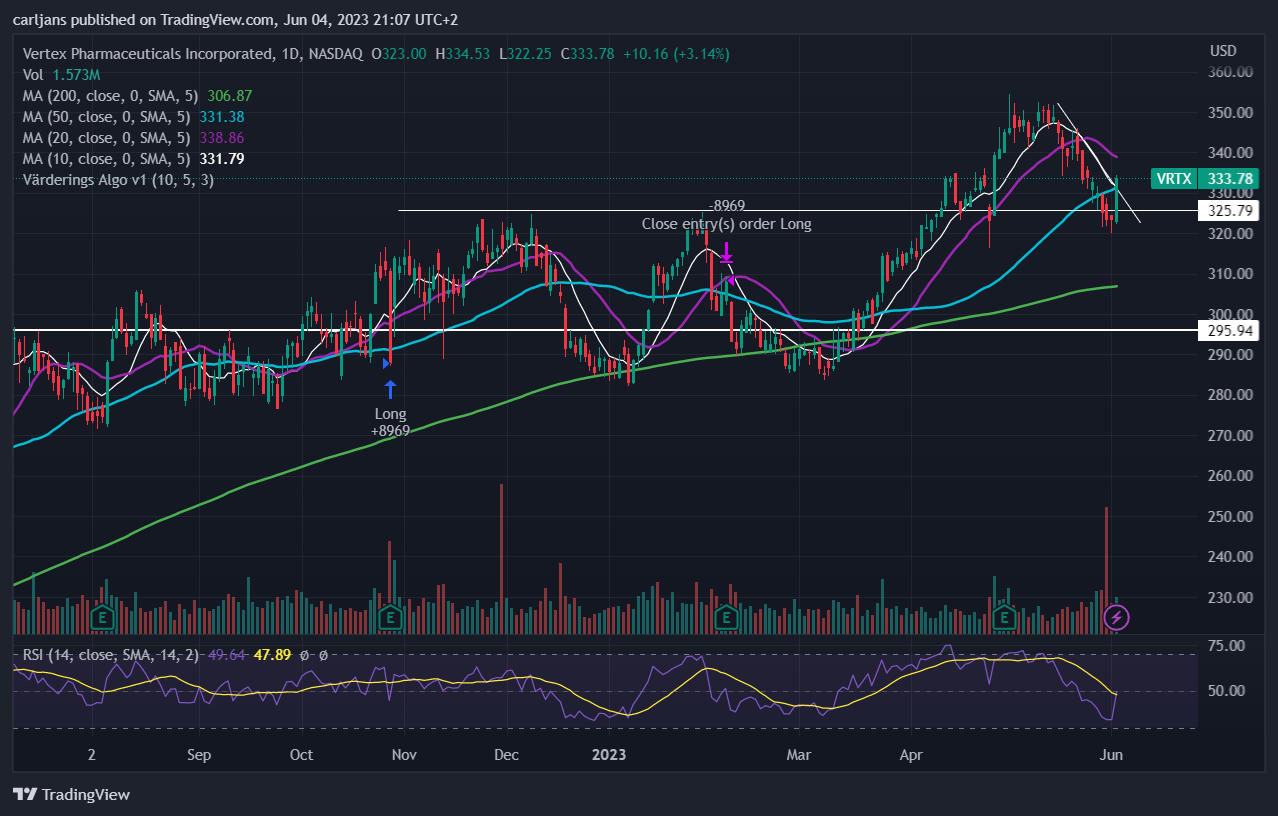Click the blue Long entry arrow marker
Viewport: 1278px width, 816px height.
390,389
